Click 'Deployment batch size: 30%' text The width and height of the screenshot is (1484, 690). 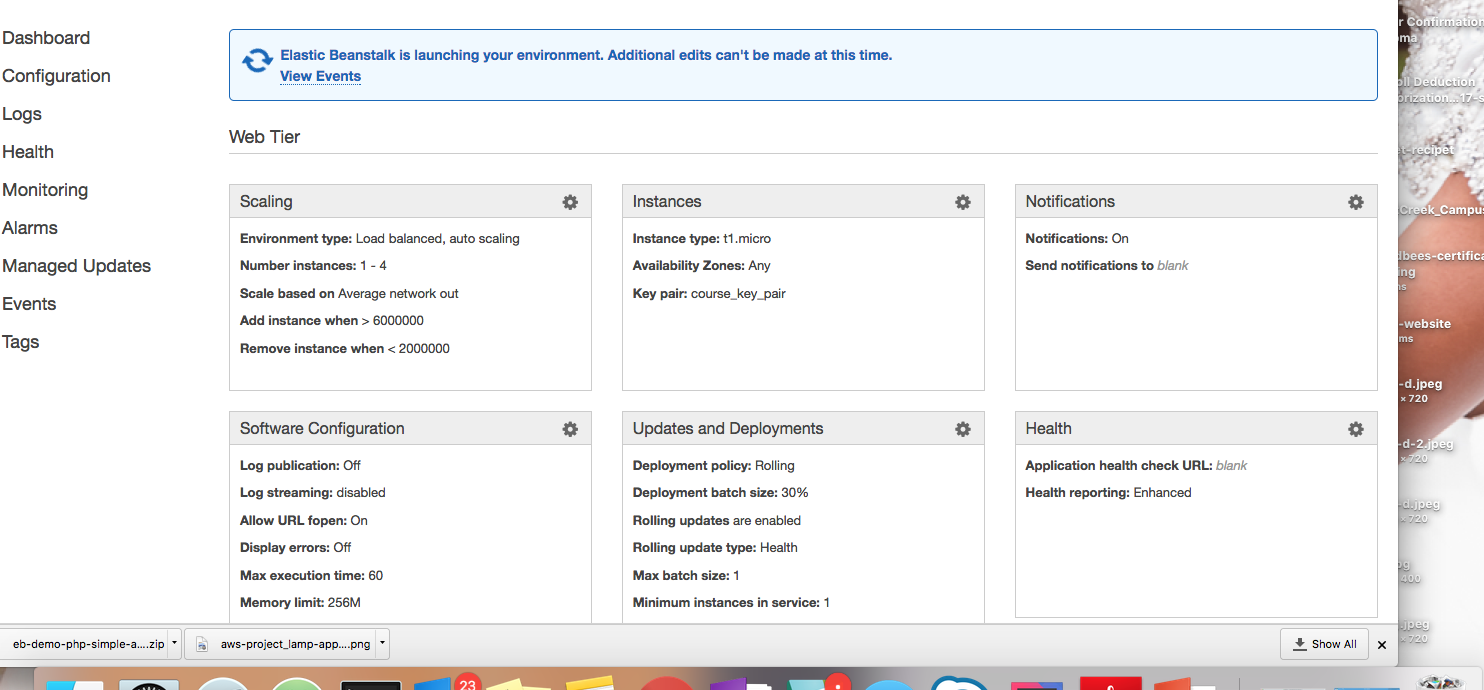721,493
